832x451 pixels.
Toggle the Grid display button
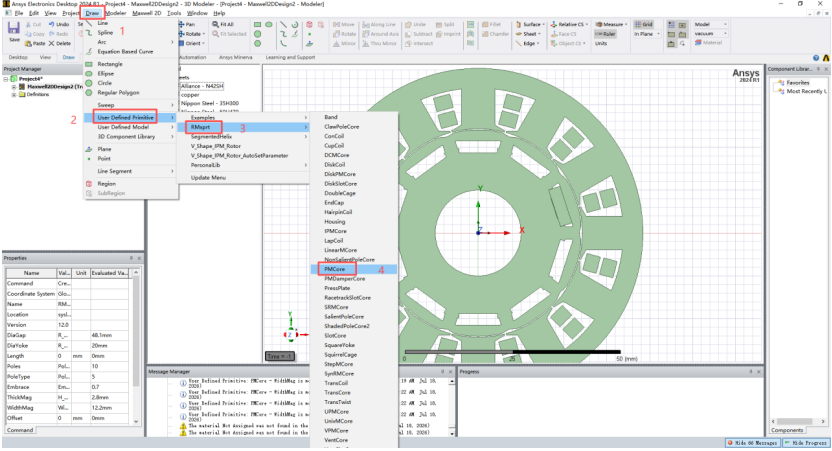tap(644, 24)
